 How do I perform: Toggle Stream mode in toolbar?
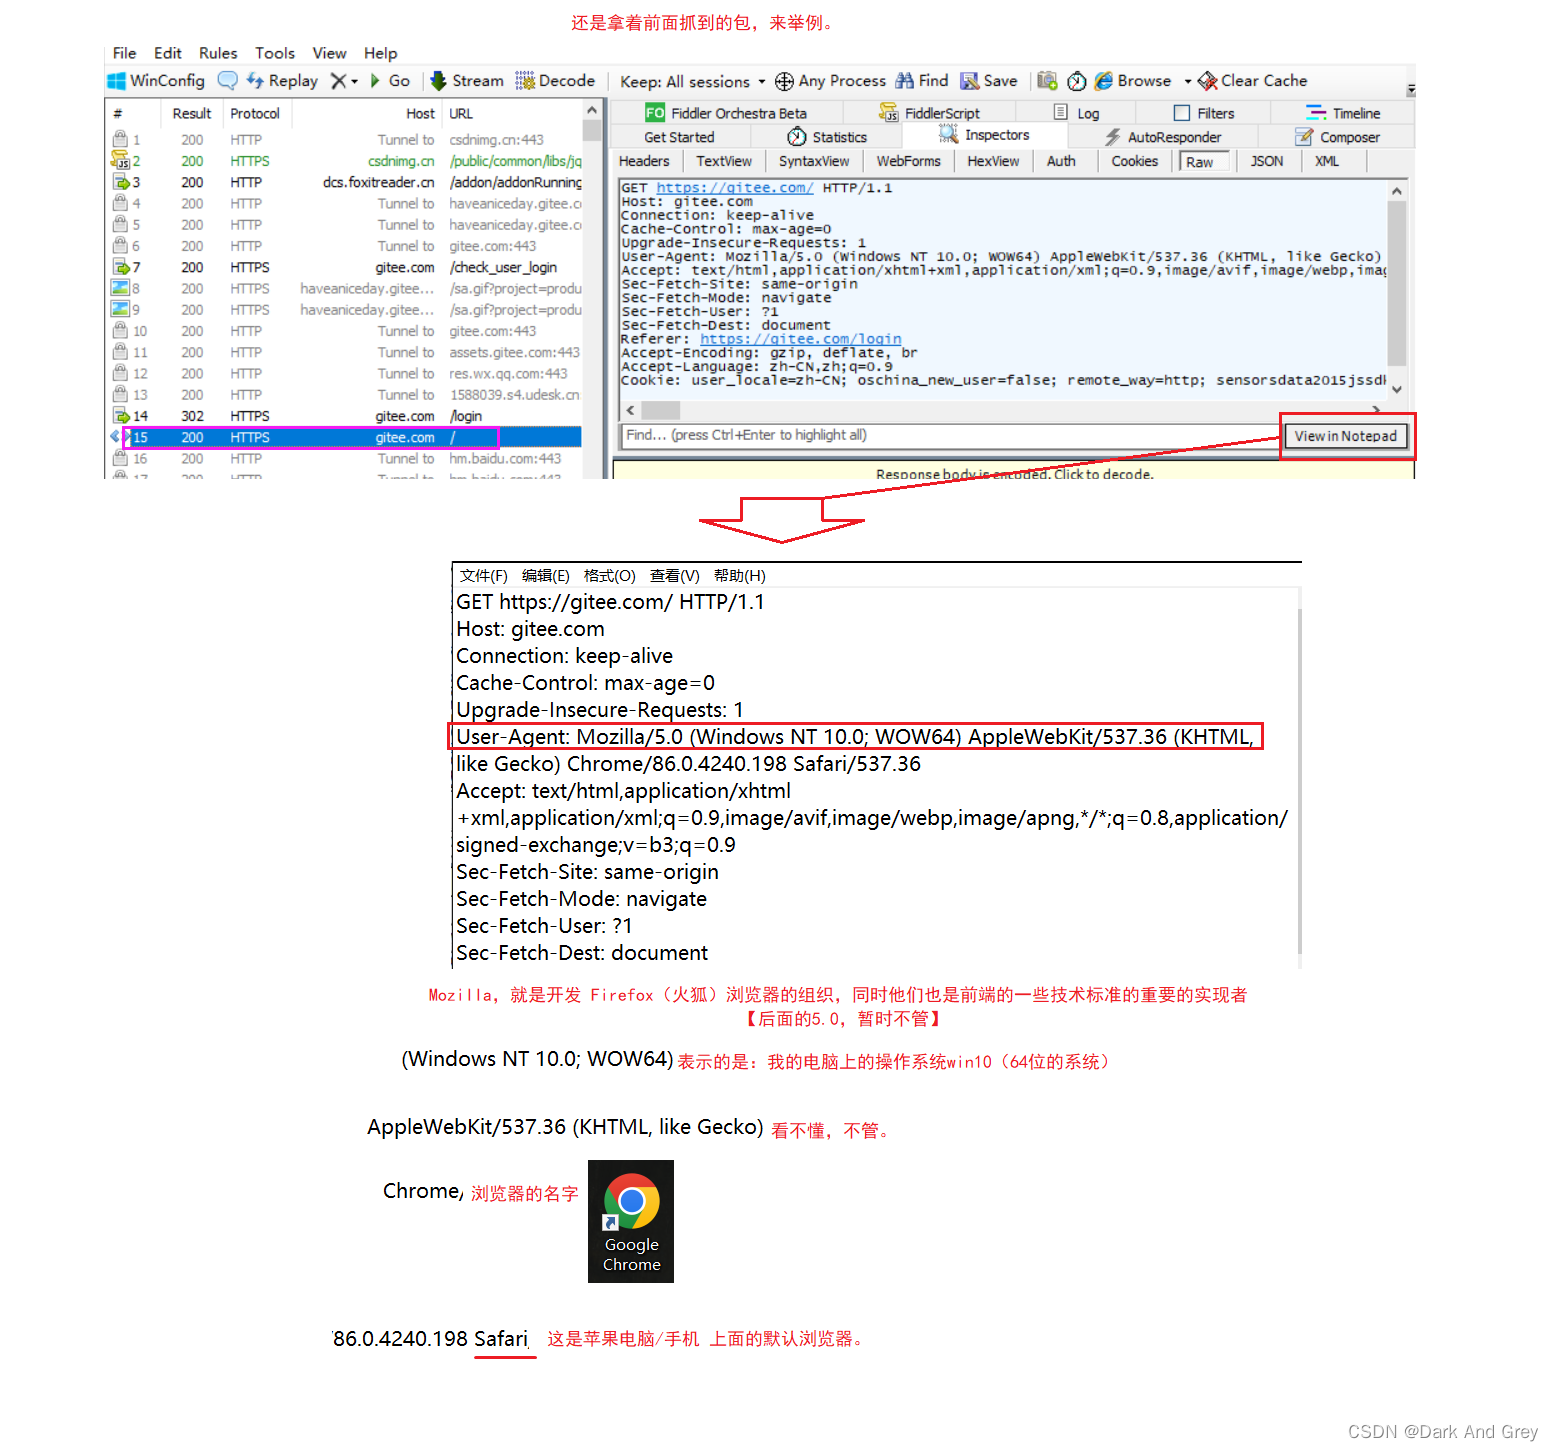(x=467, y=81)
